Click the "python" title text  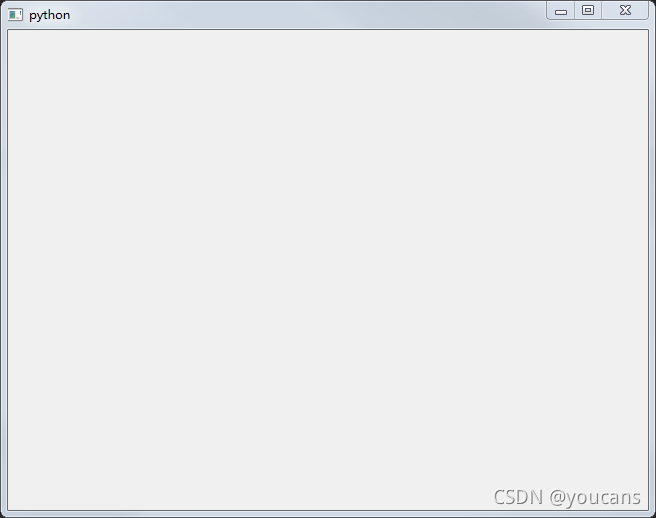pos(49,15)
